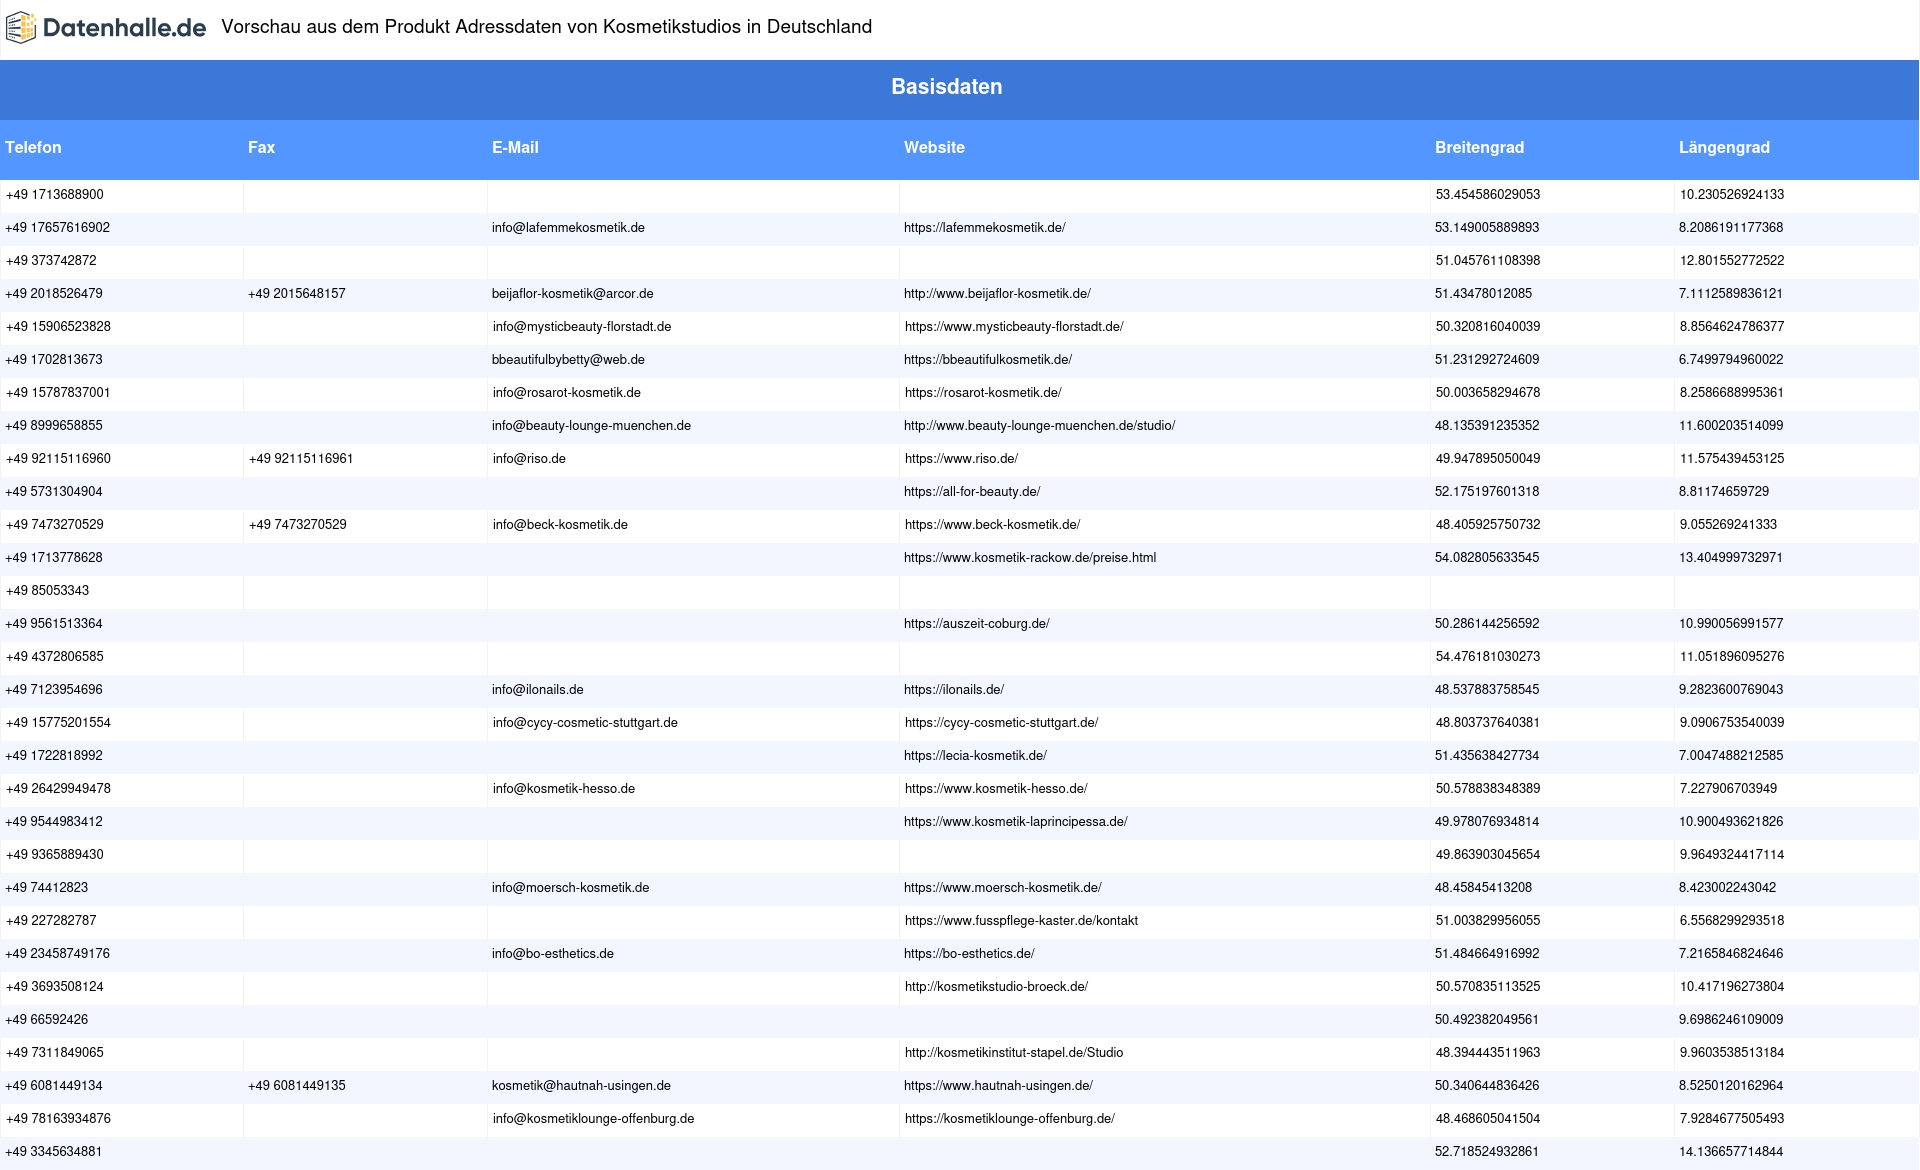Open https://www.mysticbeauty-florstadt.de/ website cell
This screenshot has width=1920, height=1170.
coord(1014,327)
